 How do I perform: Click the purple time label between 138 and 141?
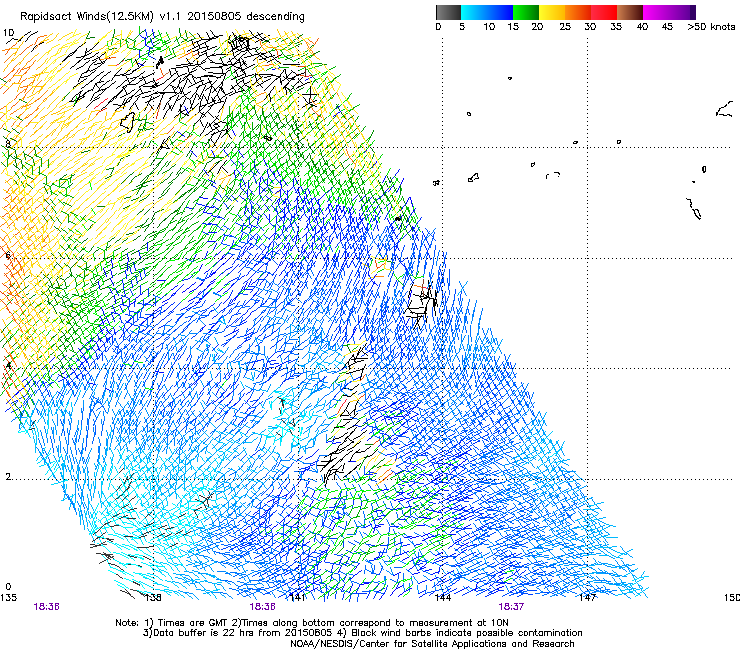point(262,607)
